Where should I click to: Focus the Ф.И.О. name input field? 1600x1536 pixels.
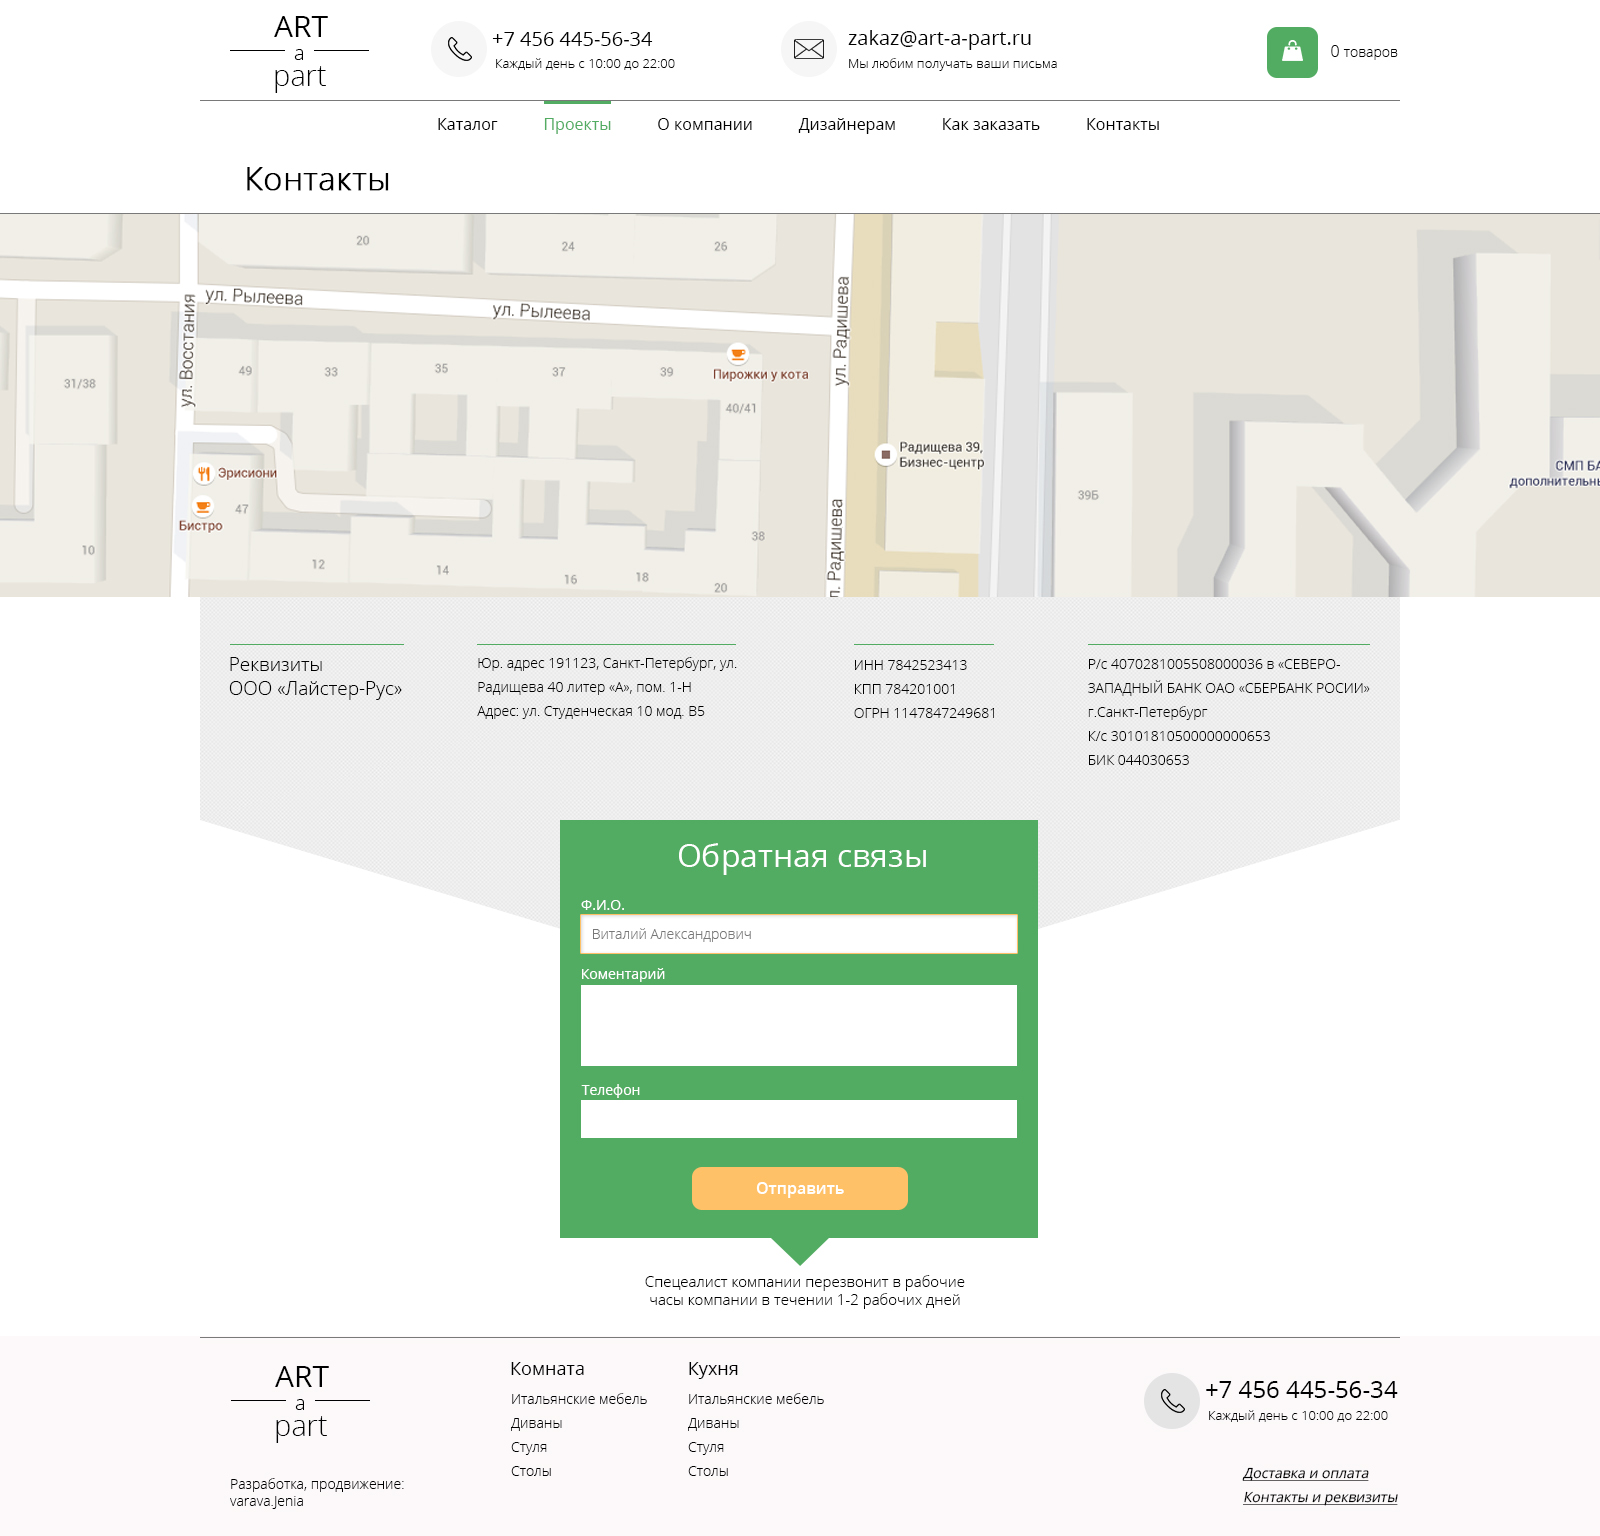pyautogui.click(x=799, y=934)
